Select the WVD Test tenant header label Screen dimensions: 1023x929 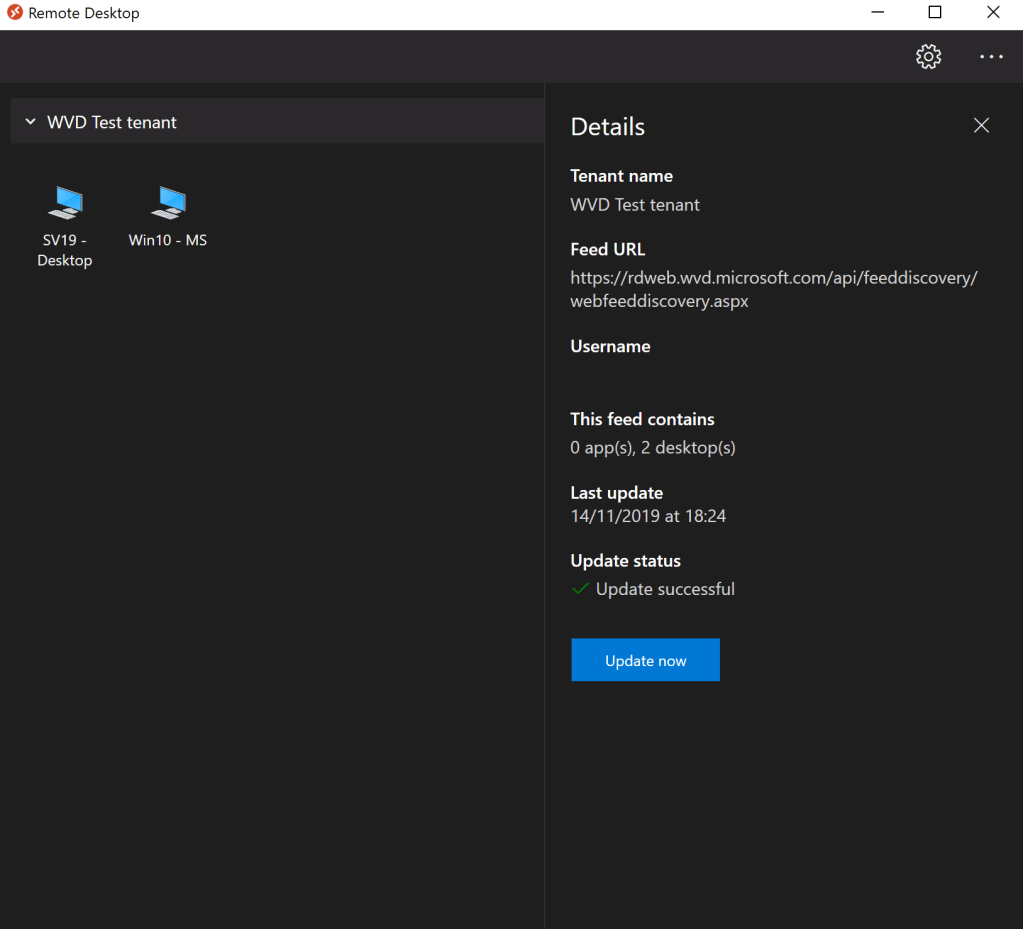[x=112, y=122]
